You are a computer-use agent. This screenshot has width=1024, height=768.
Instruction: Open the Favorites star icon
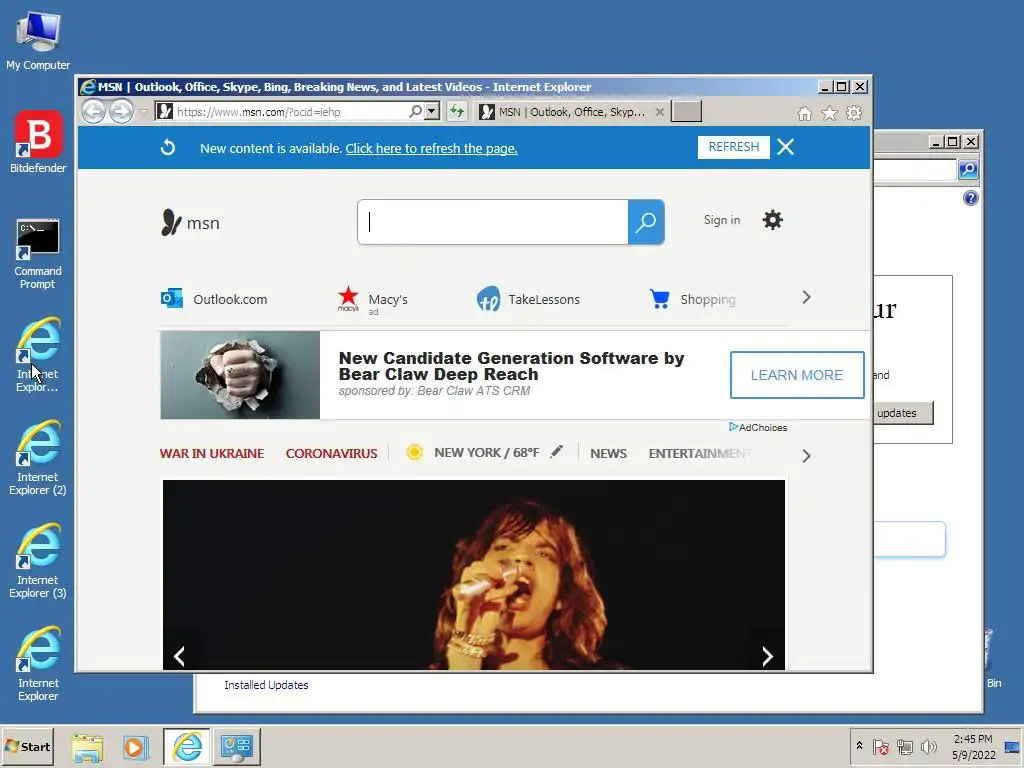pyautogui.click(x=829, y=114)
